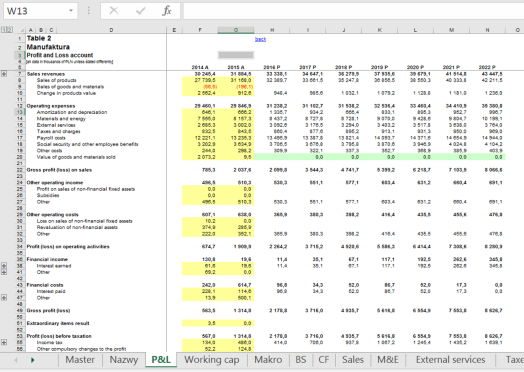Select row 34 header
The height and width of the screenshot is (372, 524).
[20, 247]
